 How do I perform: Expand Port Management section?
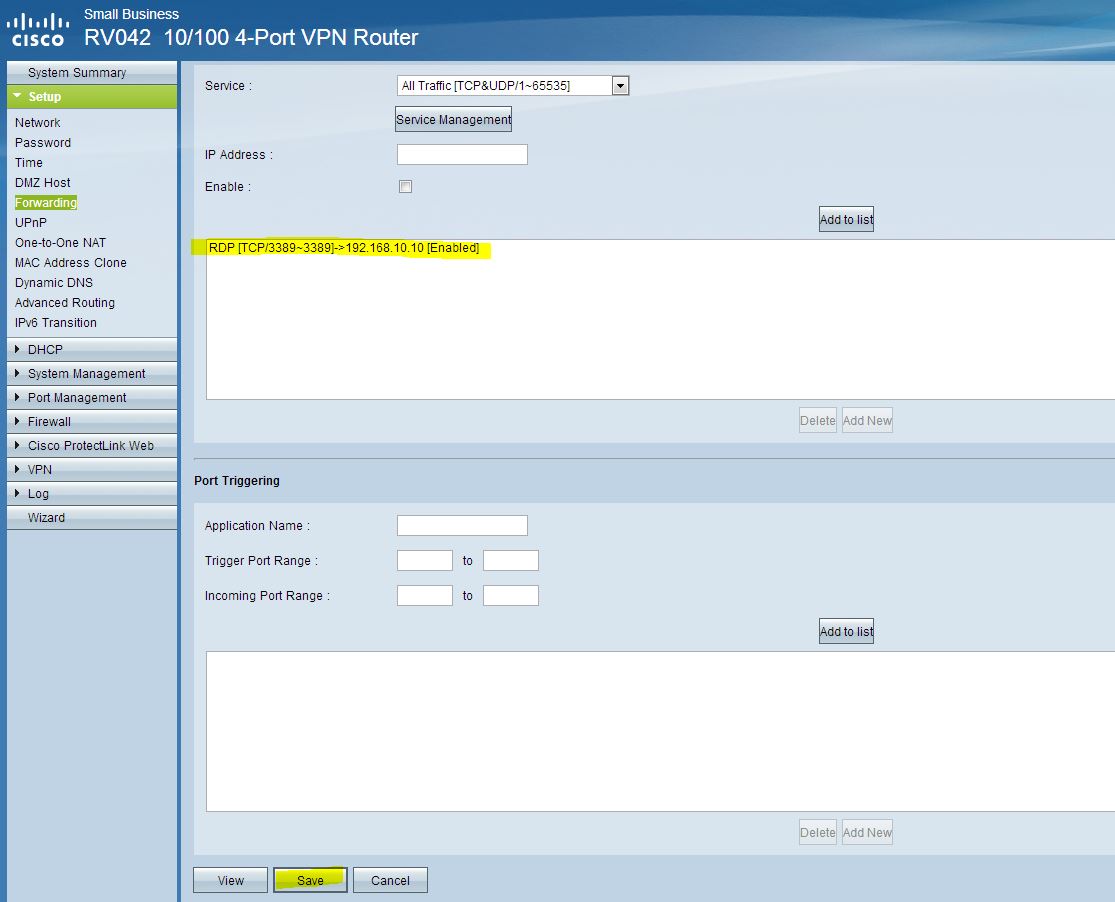[x=92, y=398]
